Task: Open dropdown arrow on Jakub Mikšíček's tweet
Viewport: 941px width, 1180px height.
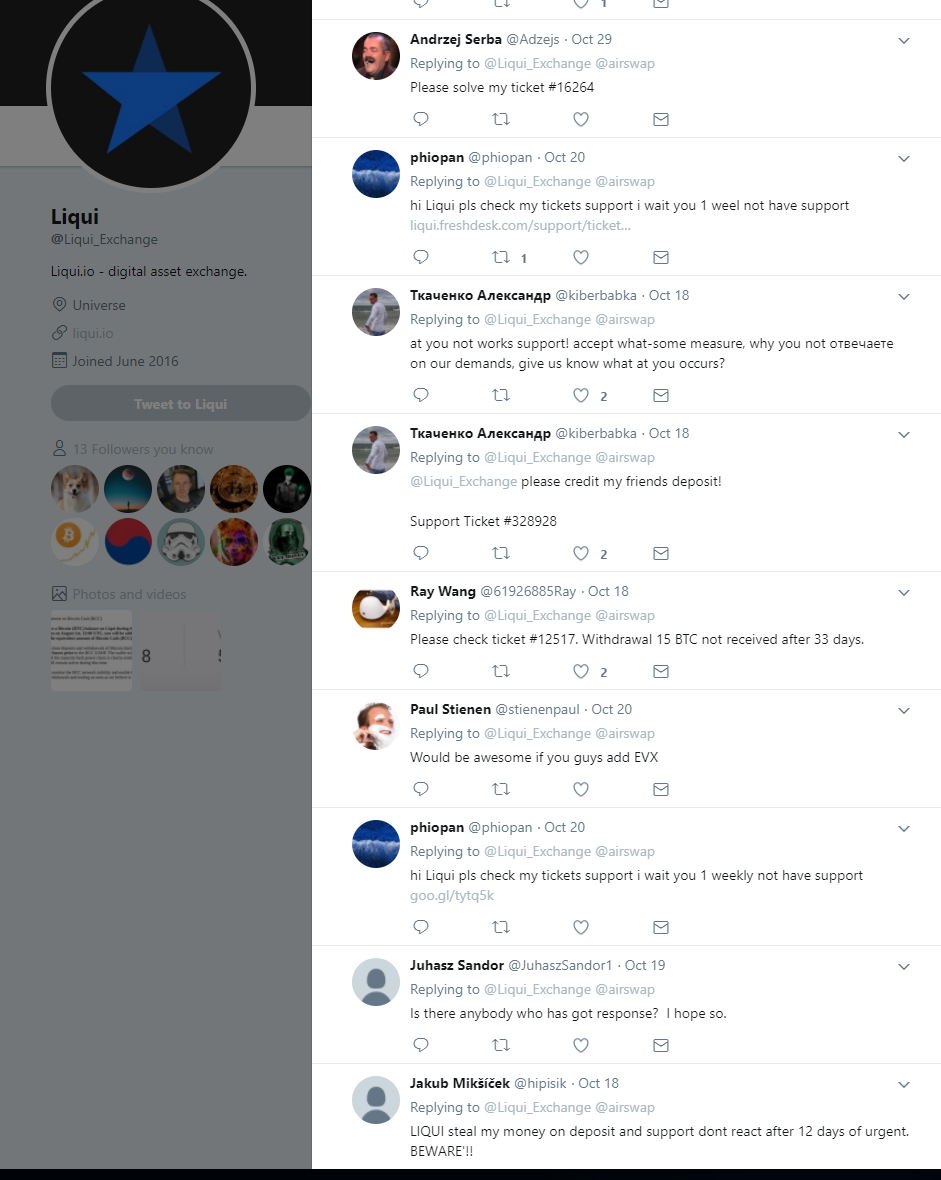Action: pos(904,1085)
